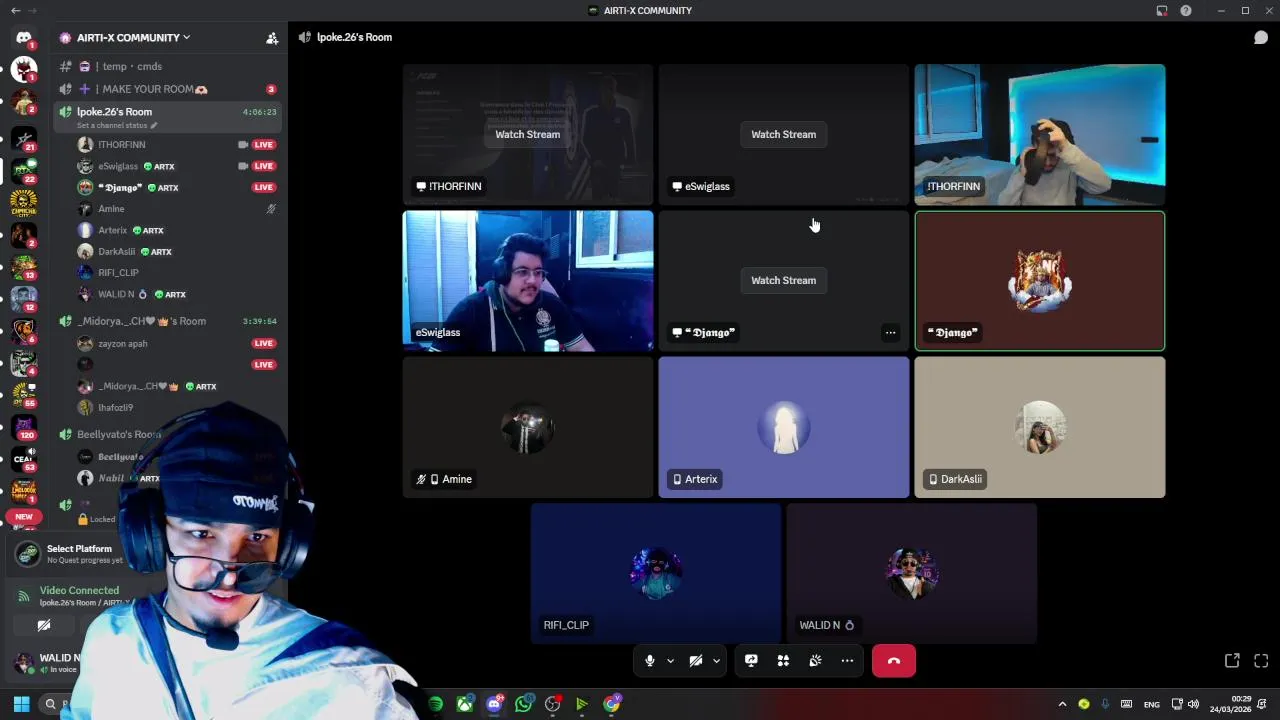The height and width of the screenshot is (720, 1280).
Task: Show hidden system tray icons
Action: click(1062, 704)
